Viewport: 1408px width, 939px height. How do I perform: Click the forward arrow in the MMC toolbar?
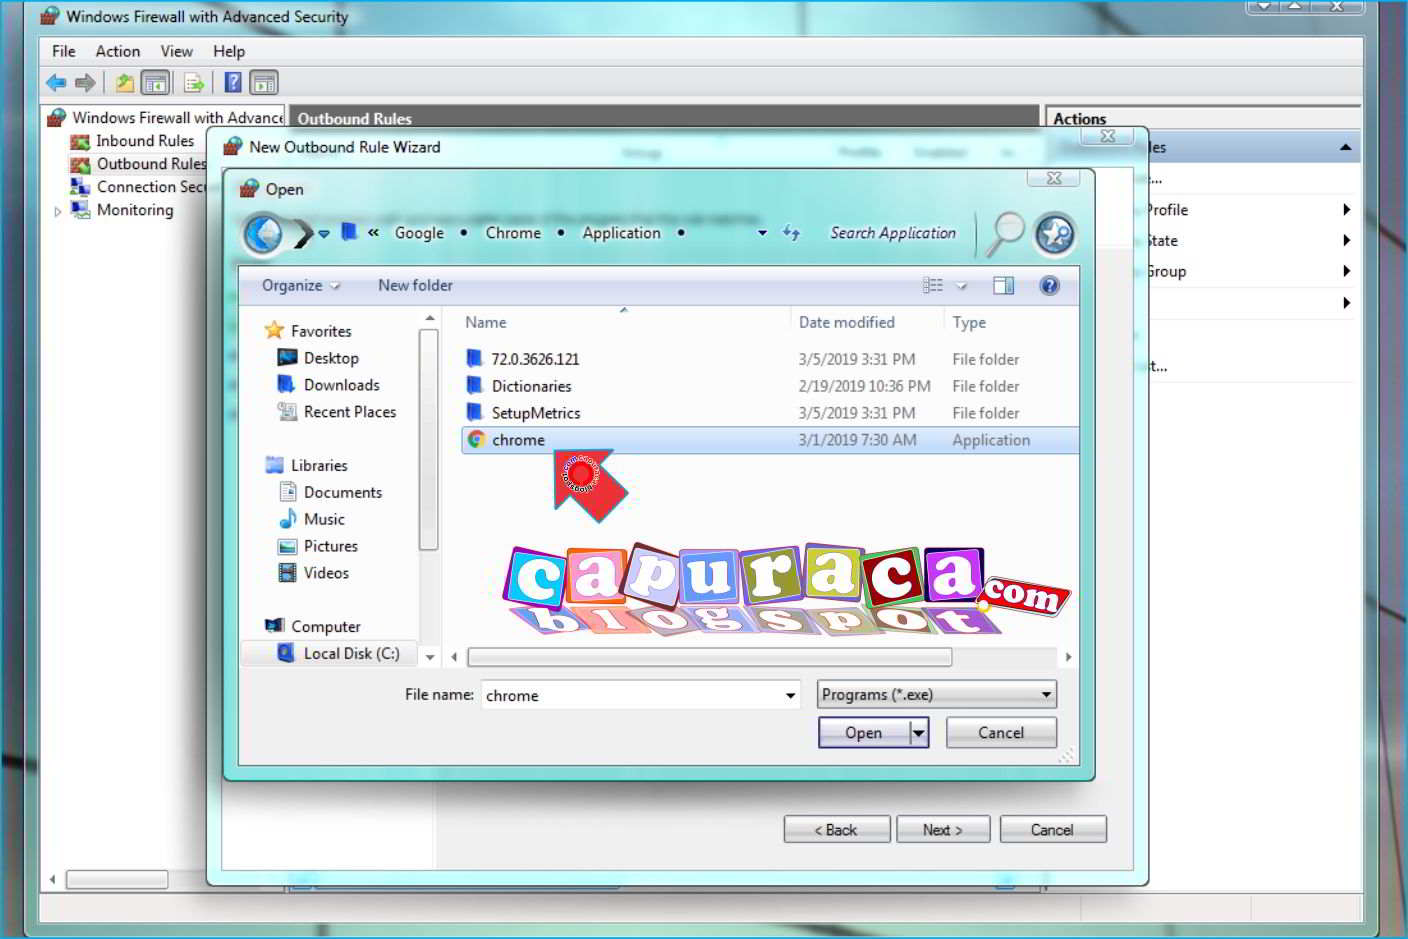pos(85,83)
